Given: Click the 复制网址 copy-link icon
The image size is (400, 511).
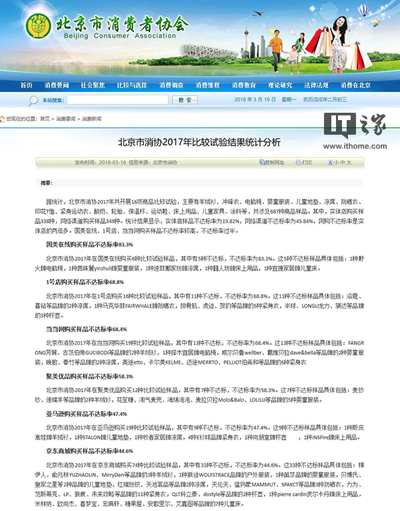Looking at the screenshot, I should coord(262,162).
